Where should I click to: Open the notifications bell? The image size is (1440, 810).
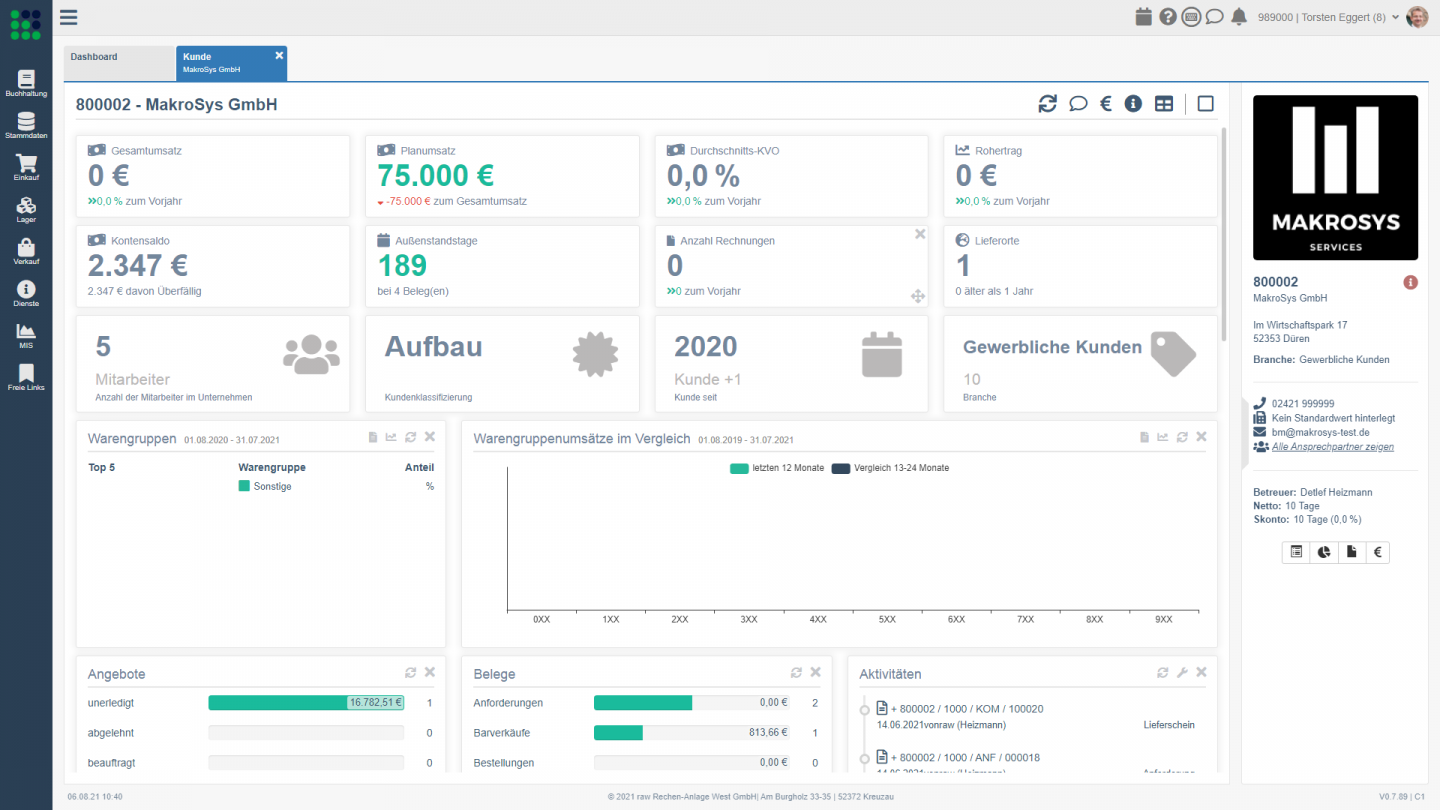pos(1239,17)
